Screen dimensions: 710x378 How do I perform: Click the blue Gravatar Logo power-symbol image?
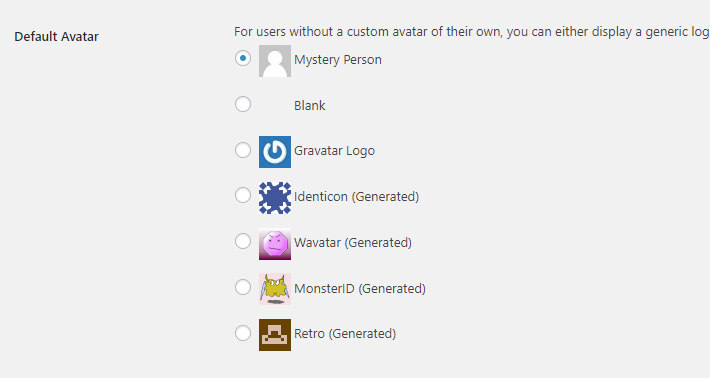[275, 152]
